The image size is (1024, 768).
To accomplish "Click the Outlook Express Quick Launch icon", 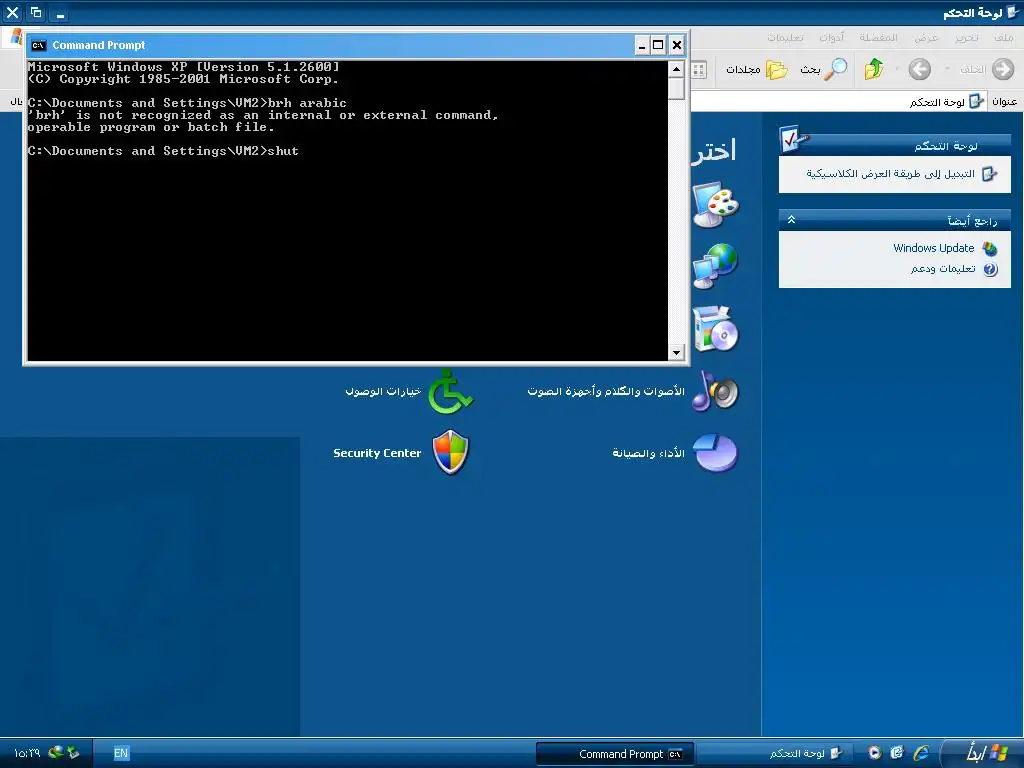I will pos(897,753).
